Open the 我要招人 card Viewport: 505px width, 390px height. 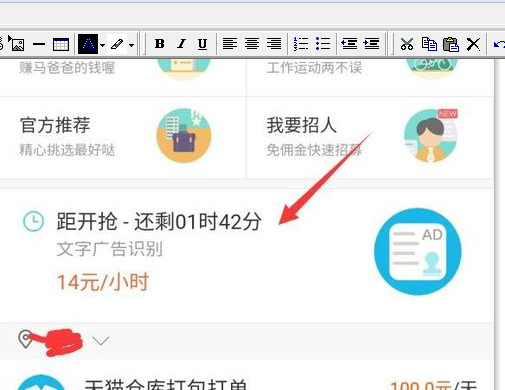370,137
